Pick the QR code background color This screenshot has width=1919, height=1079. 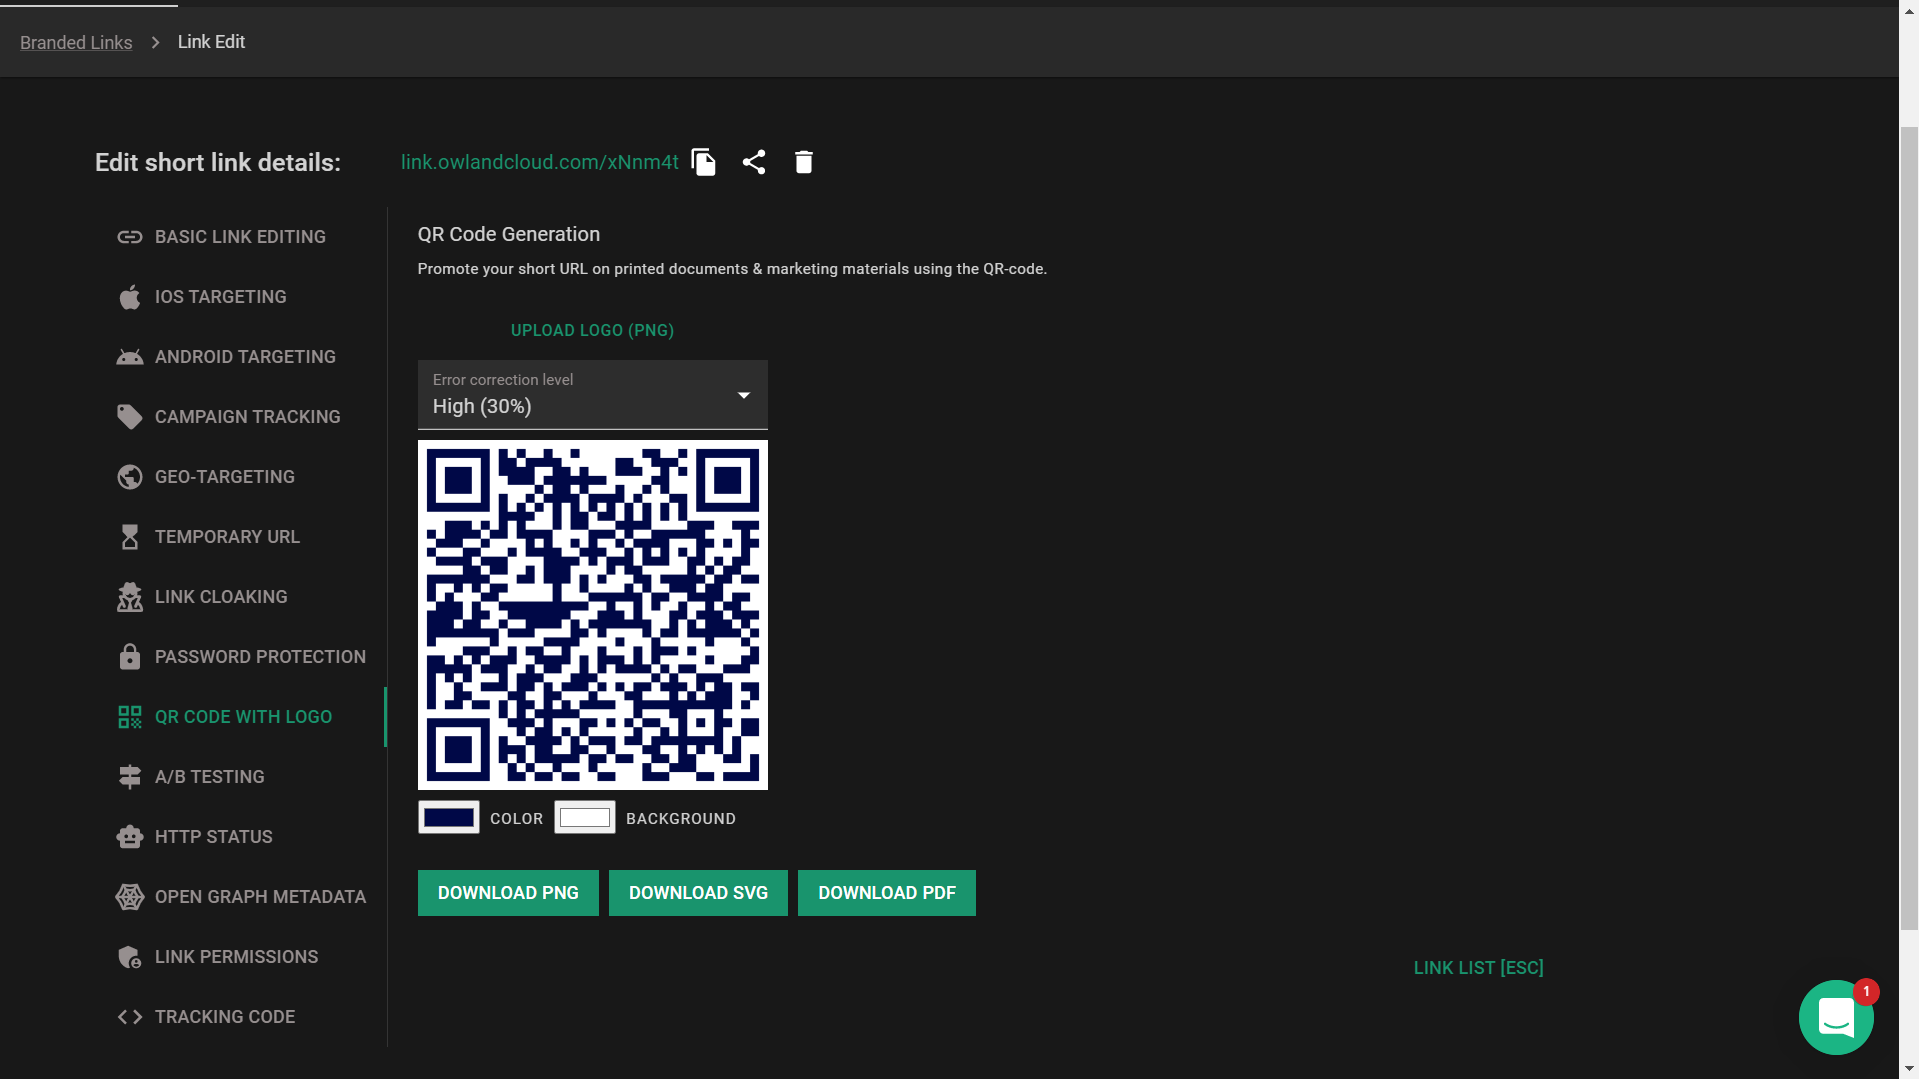click(585, 818)
